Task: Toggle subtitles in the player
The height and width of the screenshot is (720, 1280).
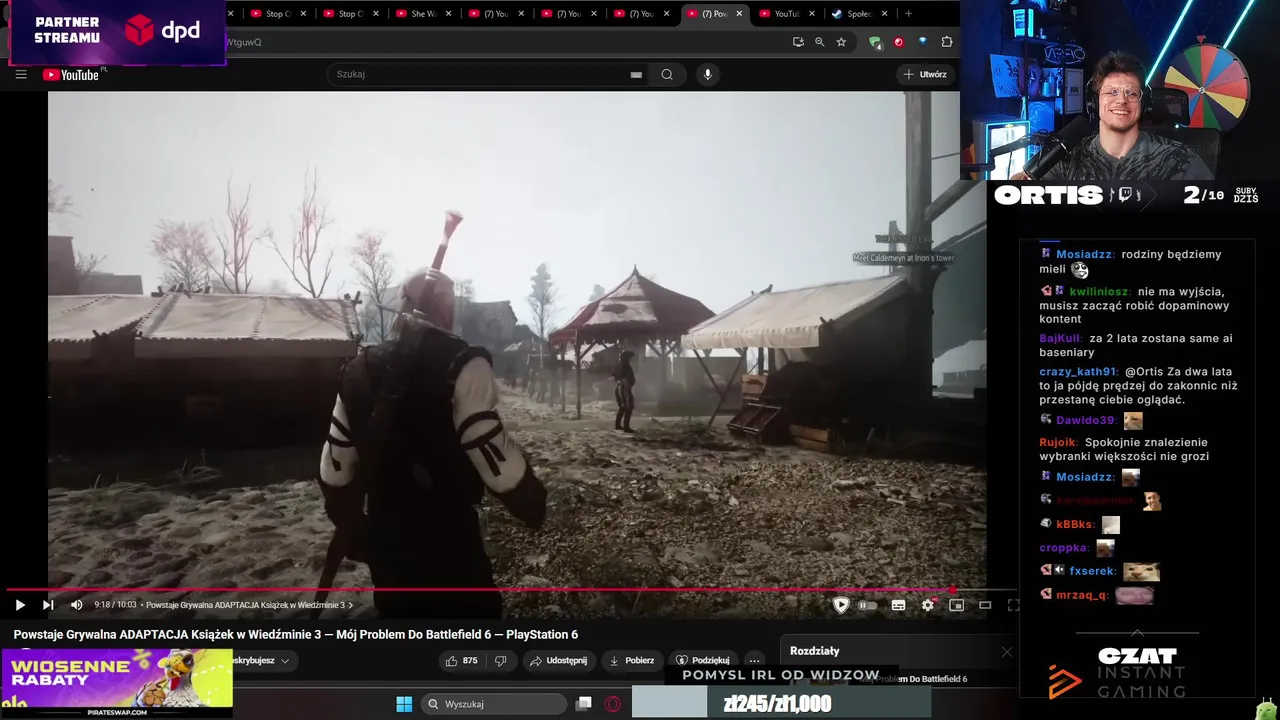Action: click(898, 605)
